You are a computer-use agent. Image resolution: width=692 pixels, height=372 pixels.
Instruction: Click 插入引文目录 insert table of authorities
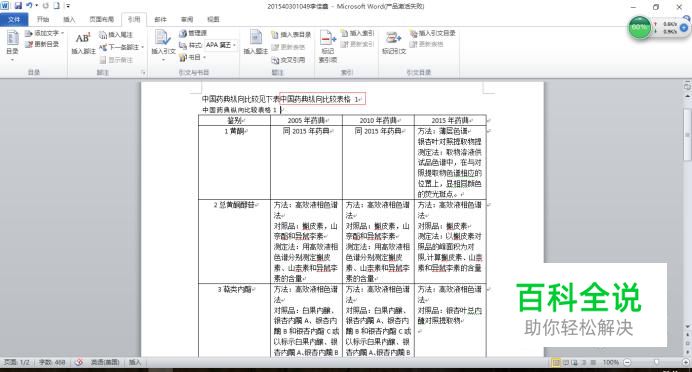432,34
